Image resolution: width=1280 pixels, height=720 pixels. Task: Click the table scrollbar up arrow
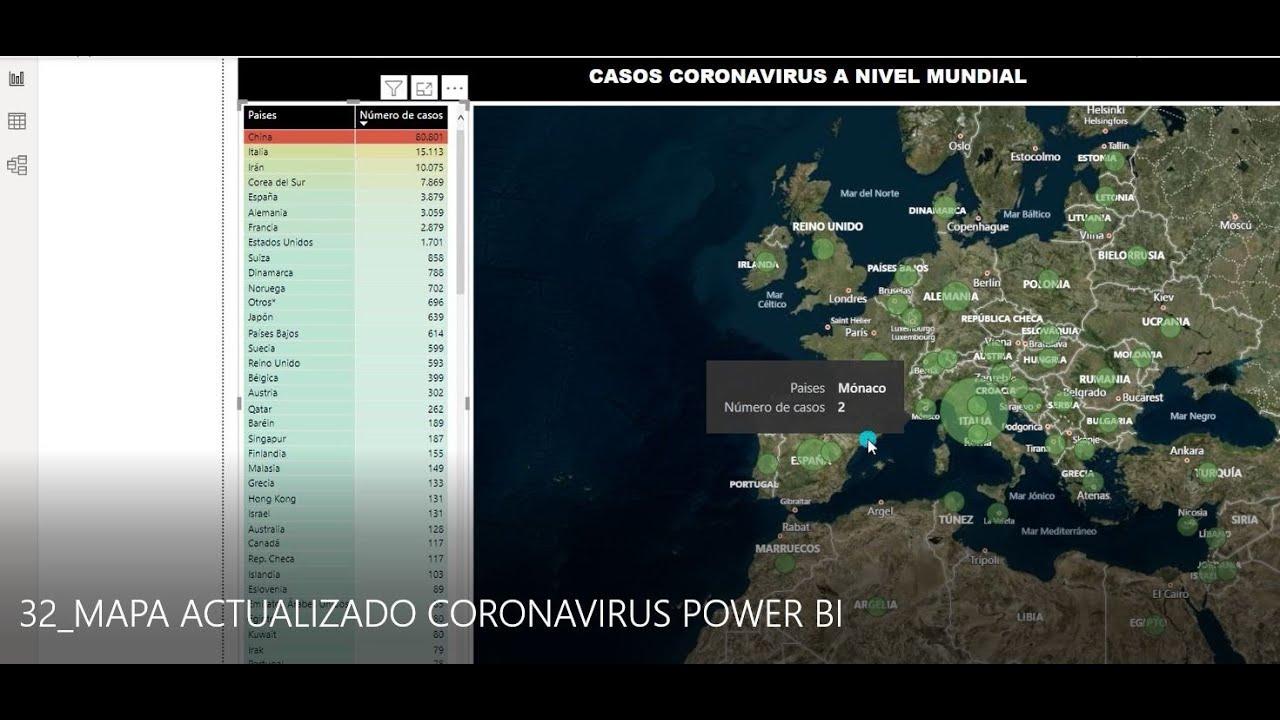(461, 117)
